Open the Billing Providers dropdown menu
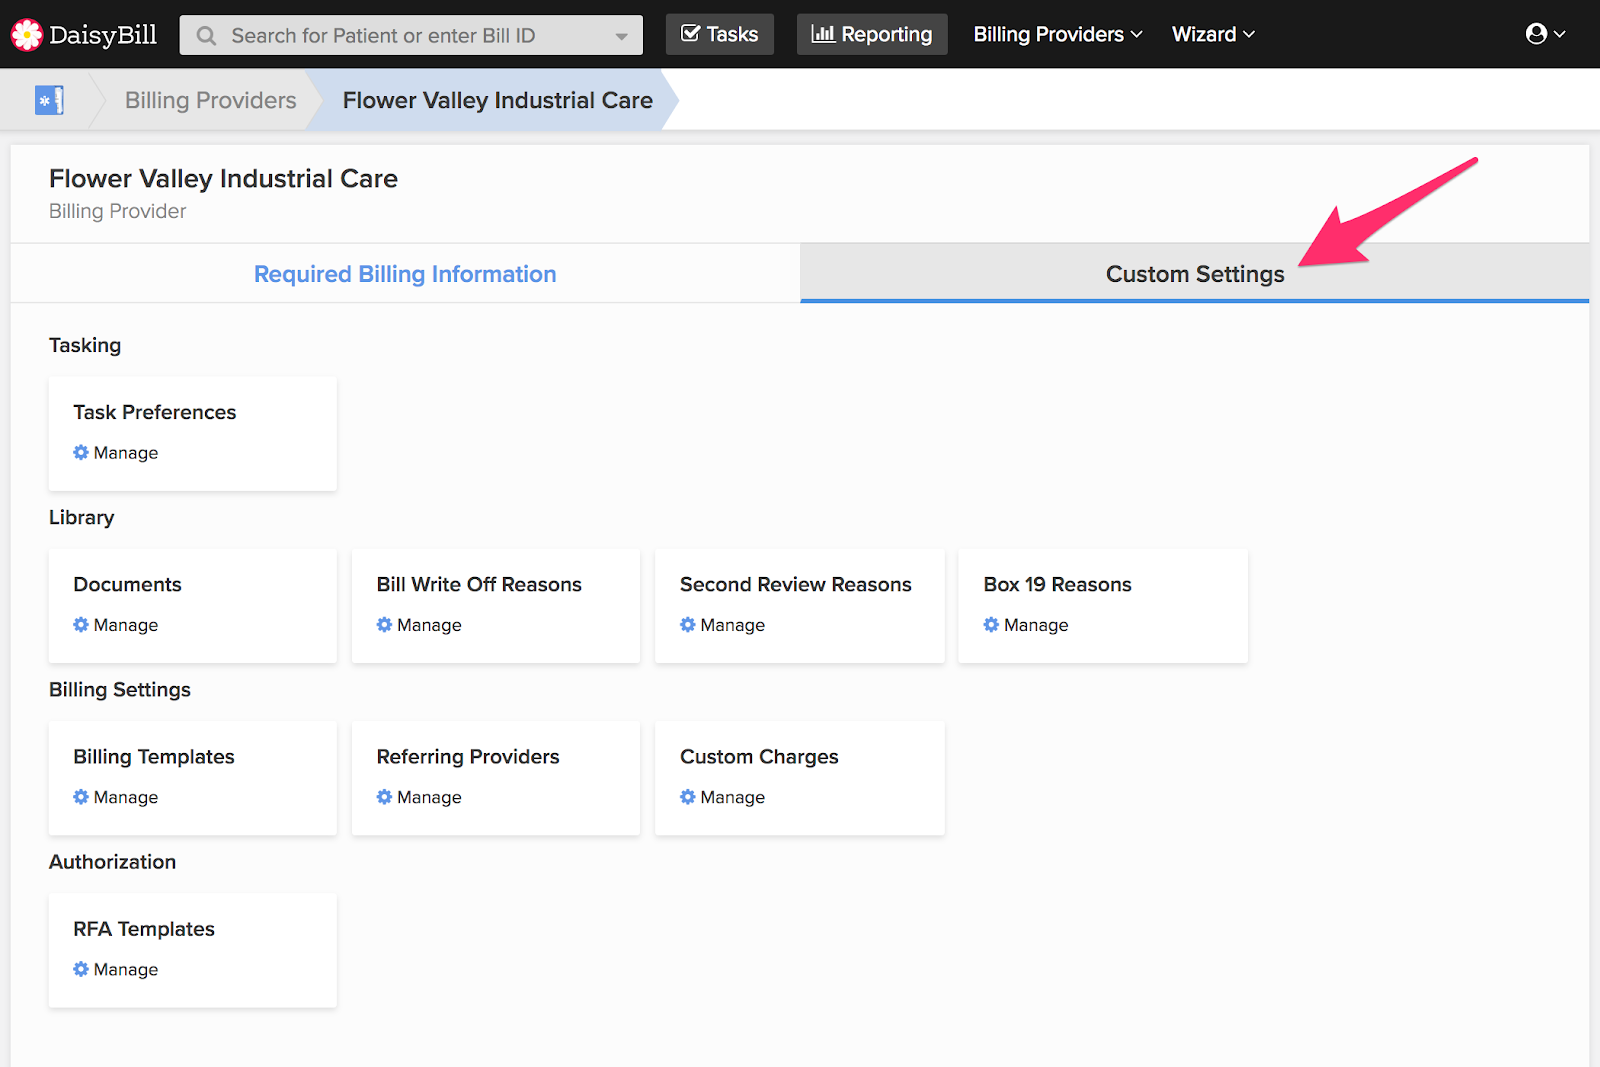 tap(1058, 34)
